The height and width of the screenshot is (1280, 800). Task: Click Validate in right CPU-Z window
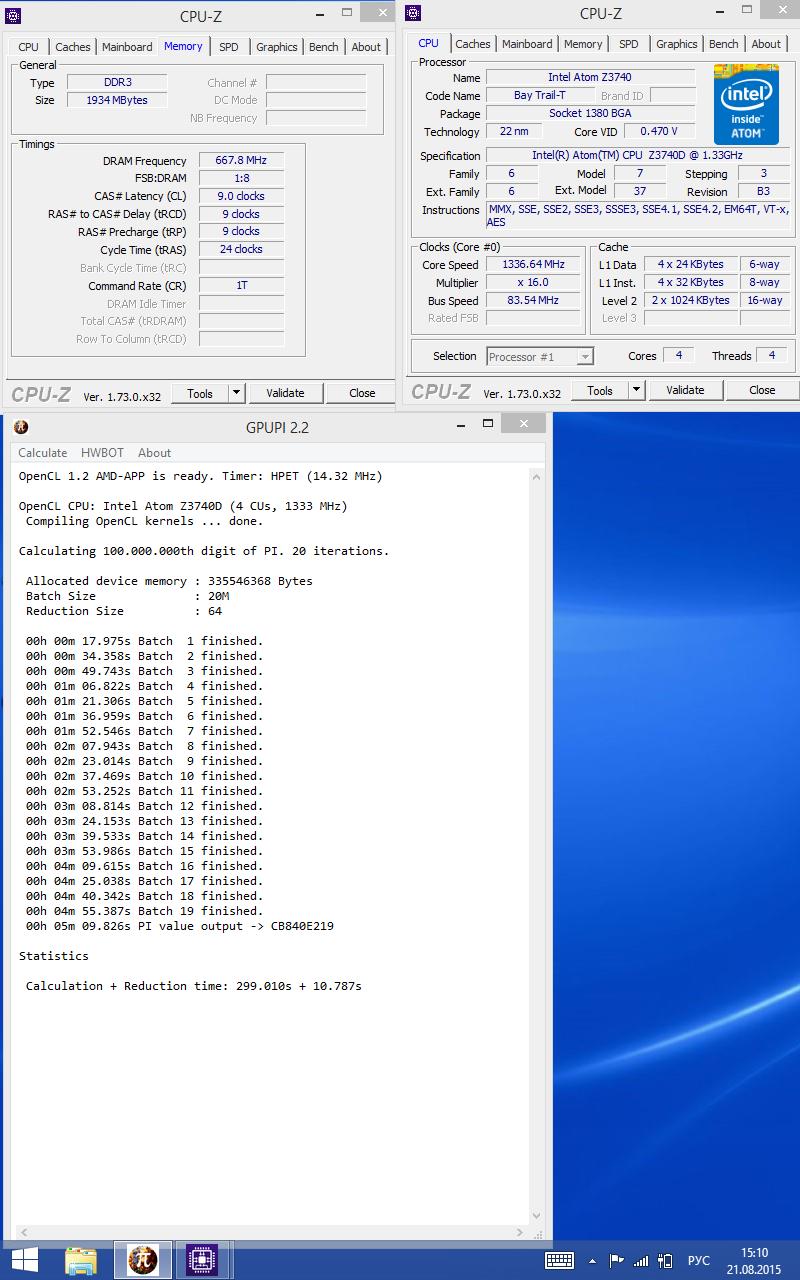coord(685,390)
